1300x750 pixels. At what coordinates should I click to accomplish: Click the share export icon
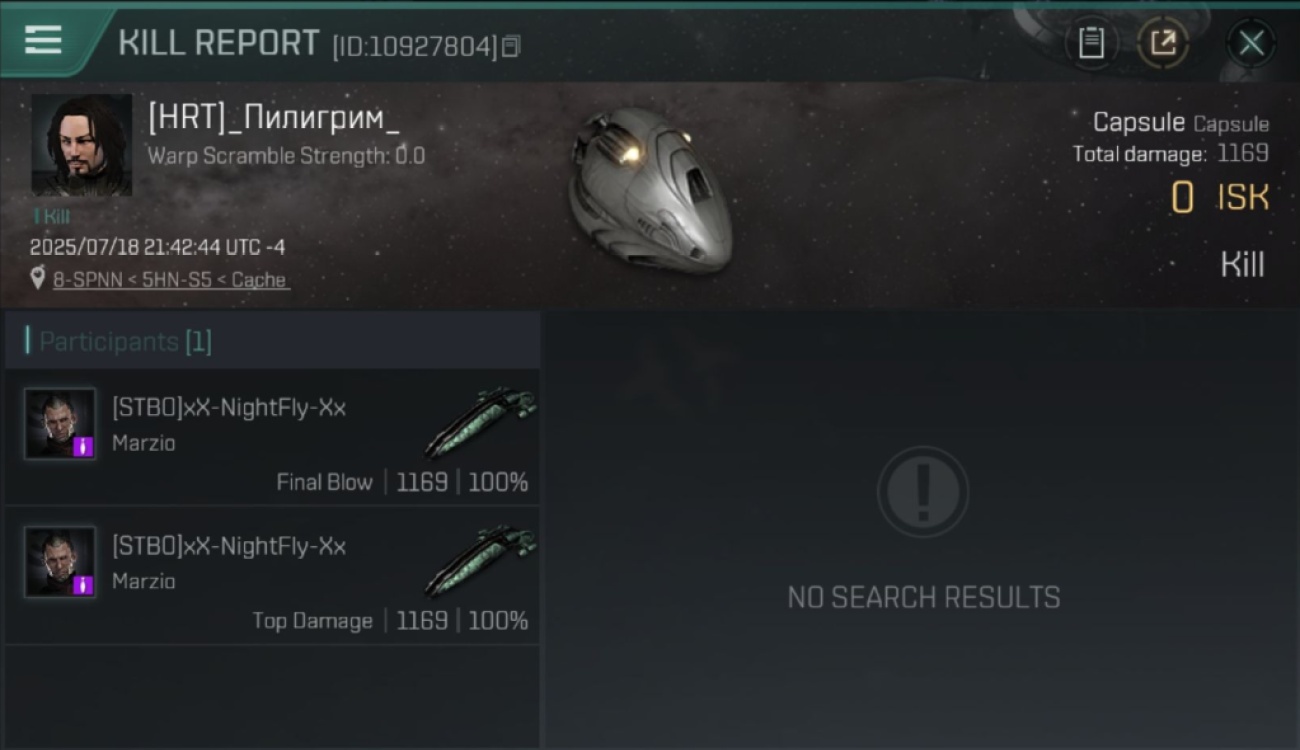click(1163, 43)
